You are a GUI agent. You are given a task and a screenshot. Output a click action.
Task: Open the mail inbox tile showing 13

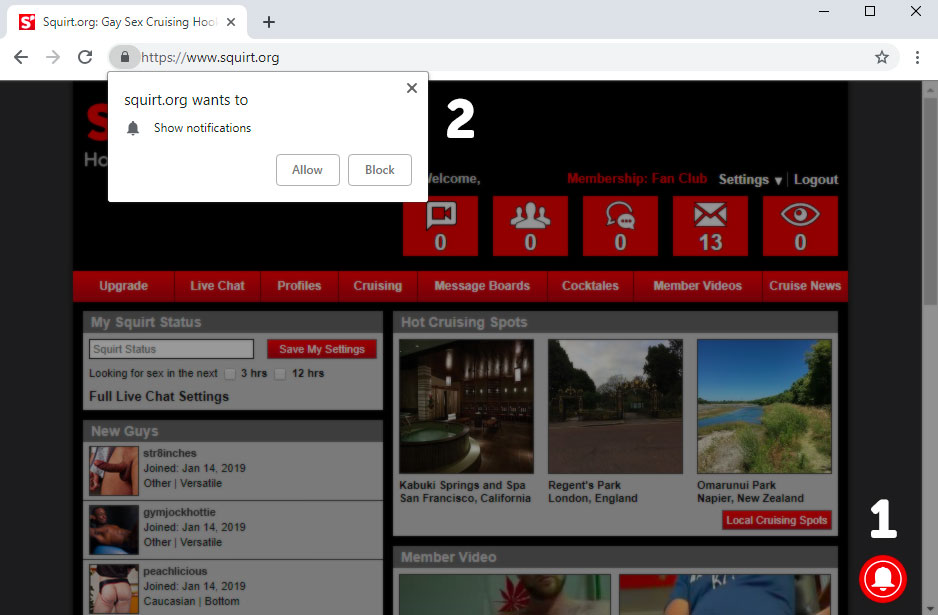[x=710, y=226]
